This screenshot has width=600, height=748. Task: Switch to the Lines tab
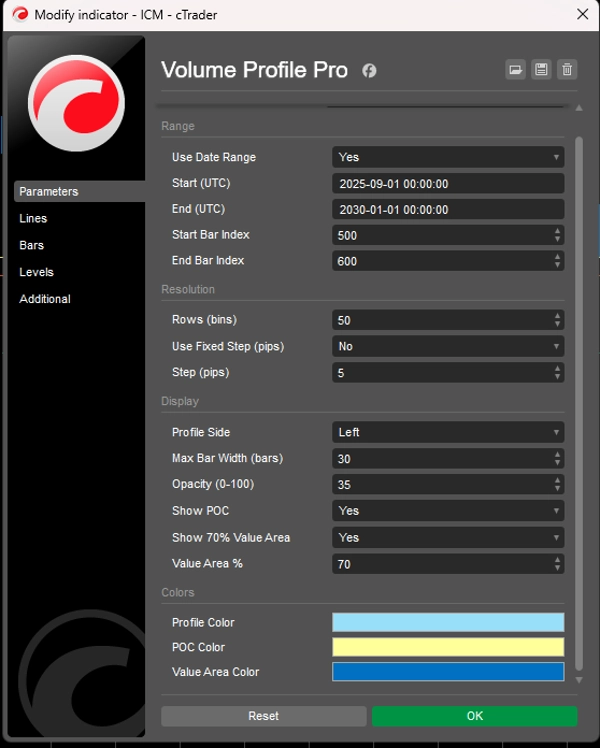coord(33,218)
